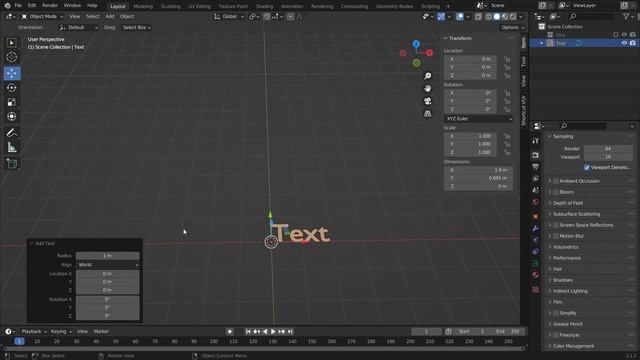This screenshot has width=640, height=360.
Task: Toggle Viewport Denoising checkbox
Action: click(587, 167)
